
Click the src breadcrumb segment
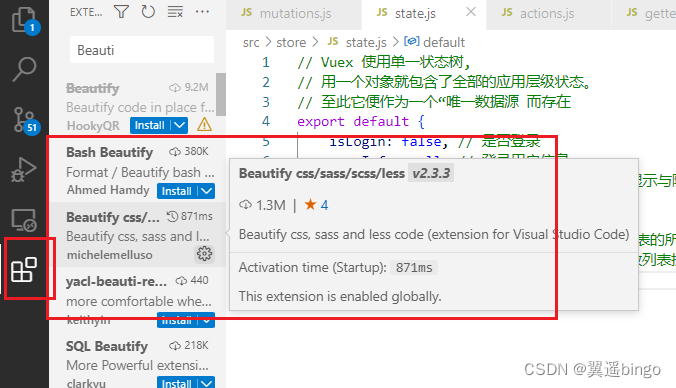click(251, 43)
